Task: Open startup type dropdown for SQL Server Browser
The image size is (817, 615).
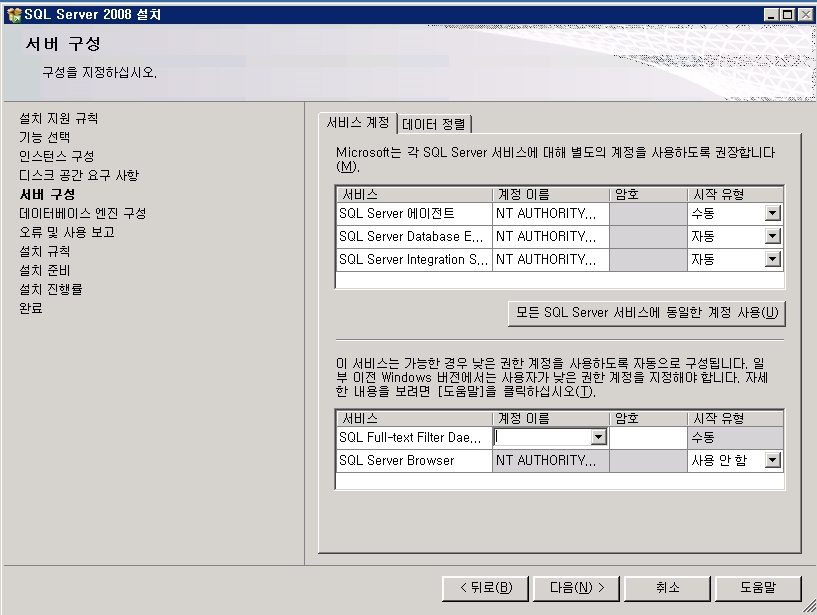Action: pos(772,460)
